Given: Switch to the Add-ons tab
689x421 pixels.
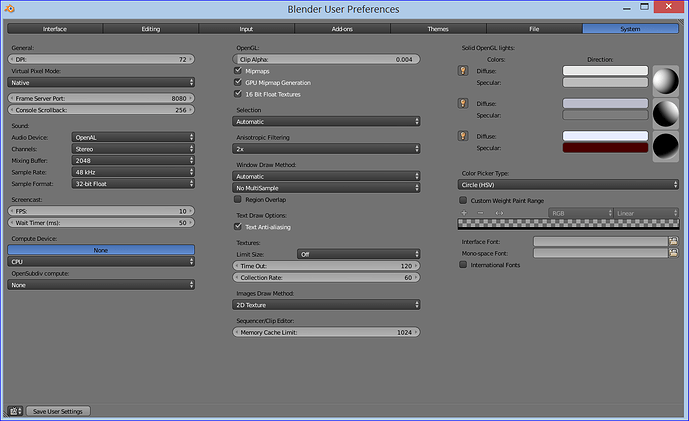Looking at the screenshot, I should [342, 29].
